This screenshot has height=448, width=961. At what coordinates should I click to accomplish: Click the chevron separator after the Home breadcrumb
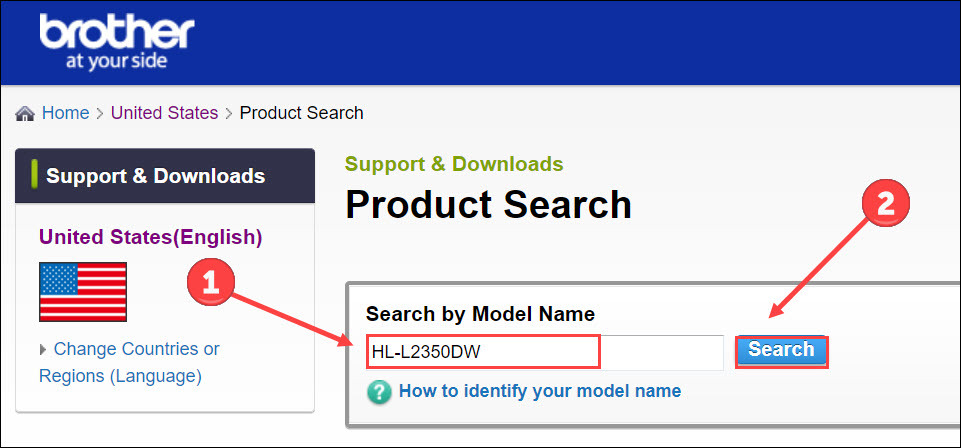click(100, 114)
